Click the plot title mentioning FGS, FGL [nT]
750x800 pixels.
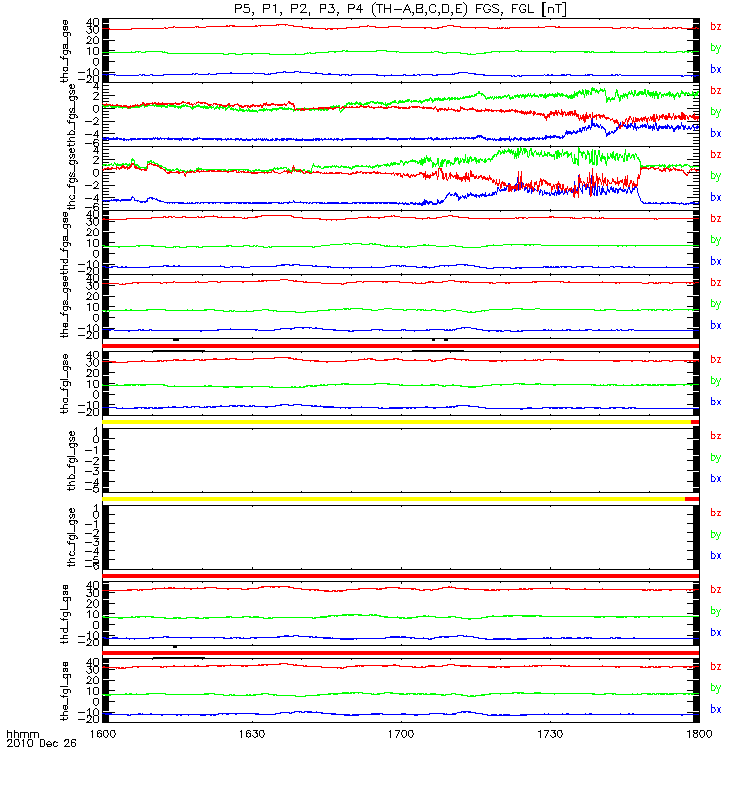click(x=401, y=9)
